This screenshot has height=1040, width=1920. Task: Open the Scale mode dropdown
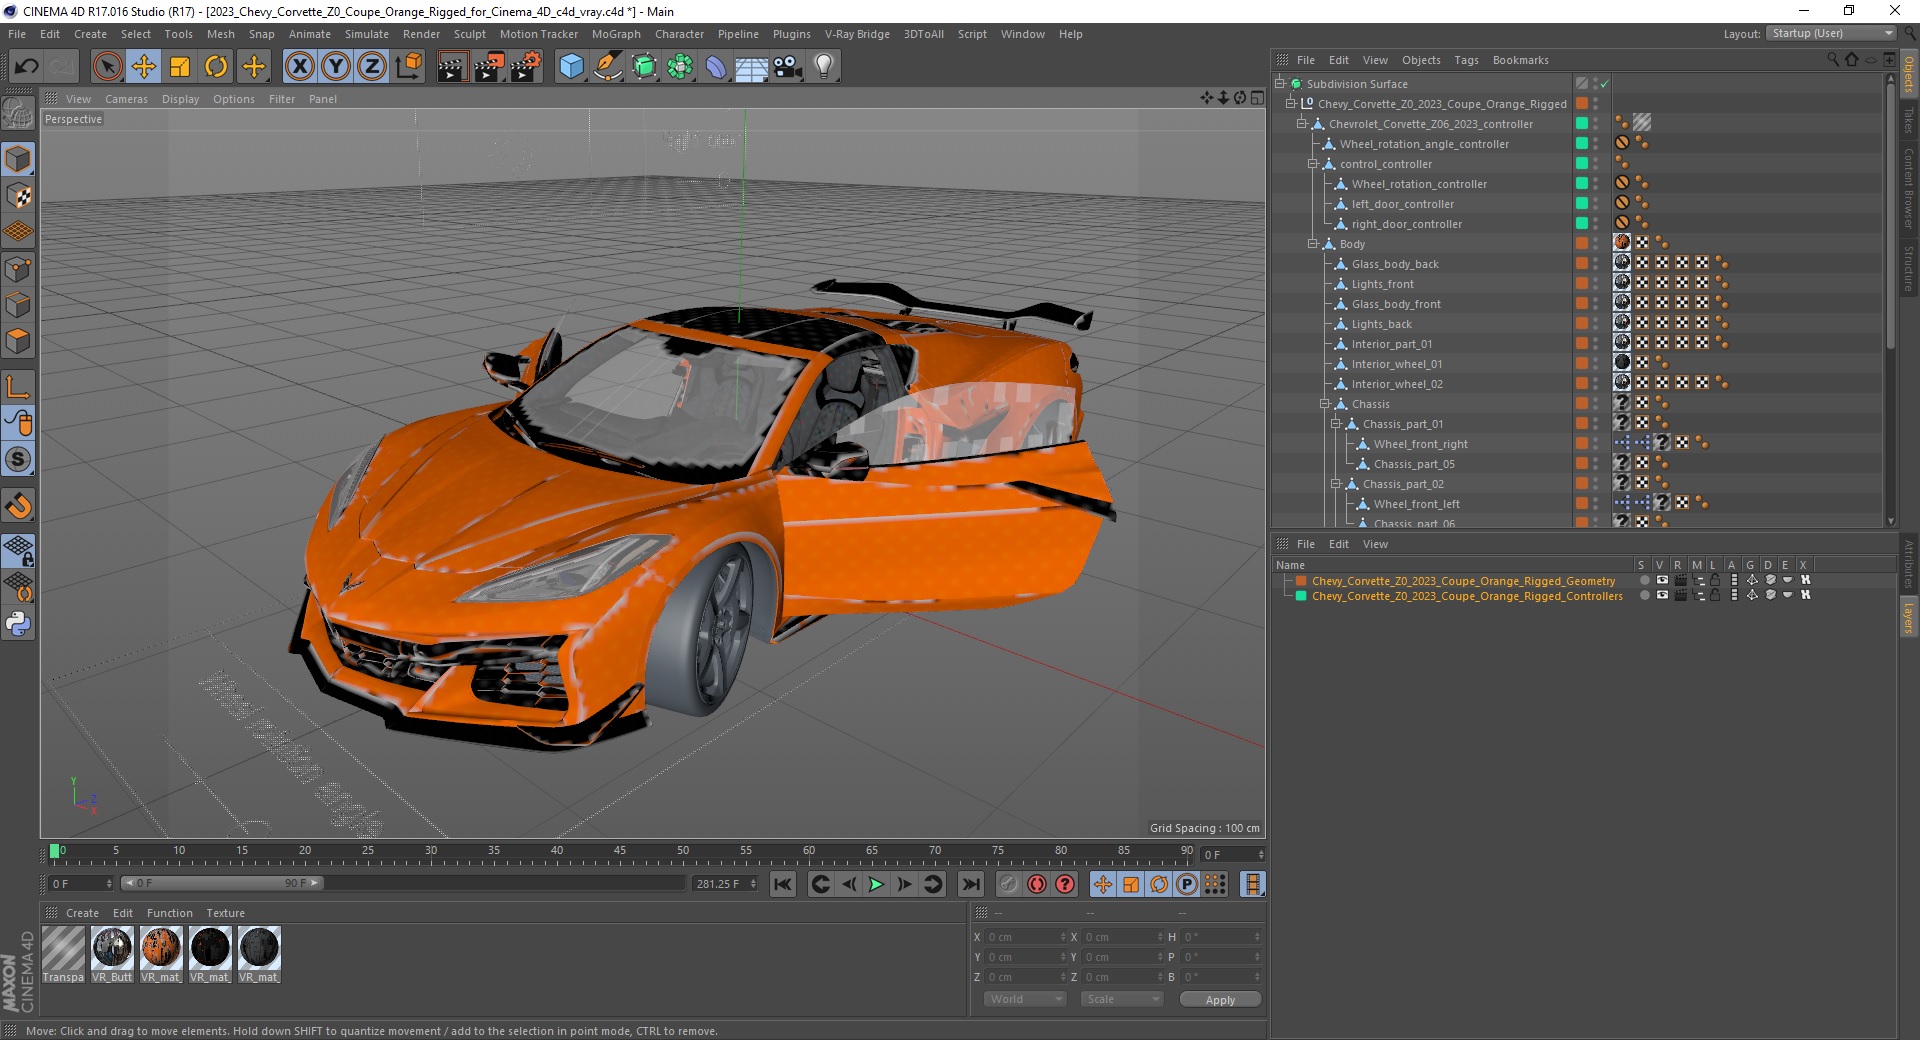coord(1122,999)
